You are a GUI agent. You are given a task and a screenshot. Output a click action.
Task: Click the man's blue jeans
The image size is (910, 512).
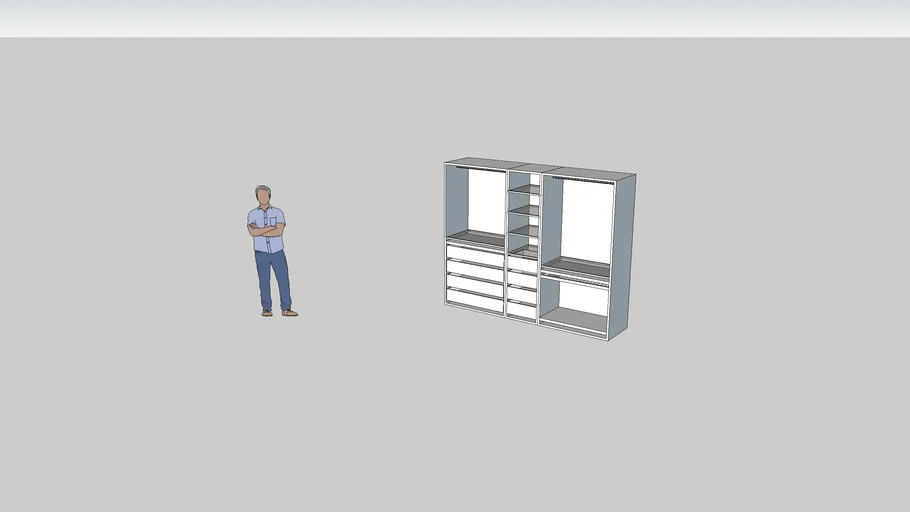272,277
